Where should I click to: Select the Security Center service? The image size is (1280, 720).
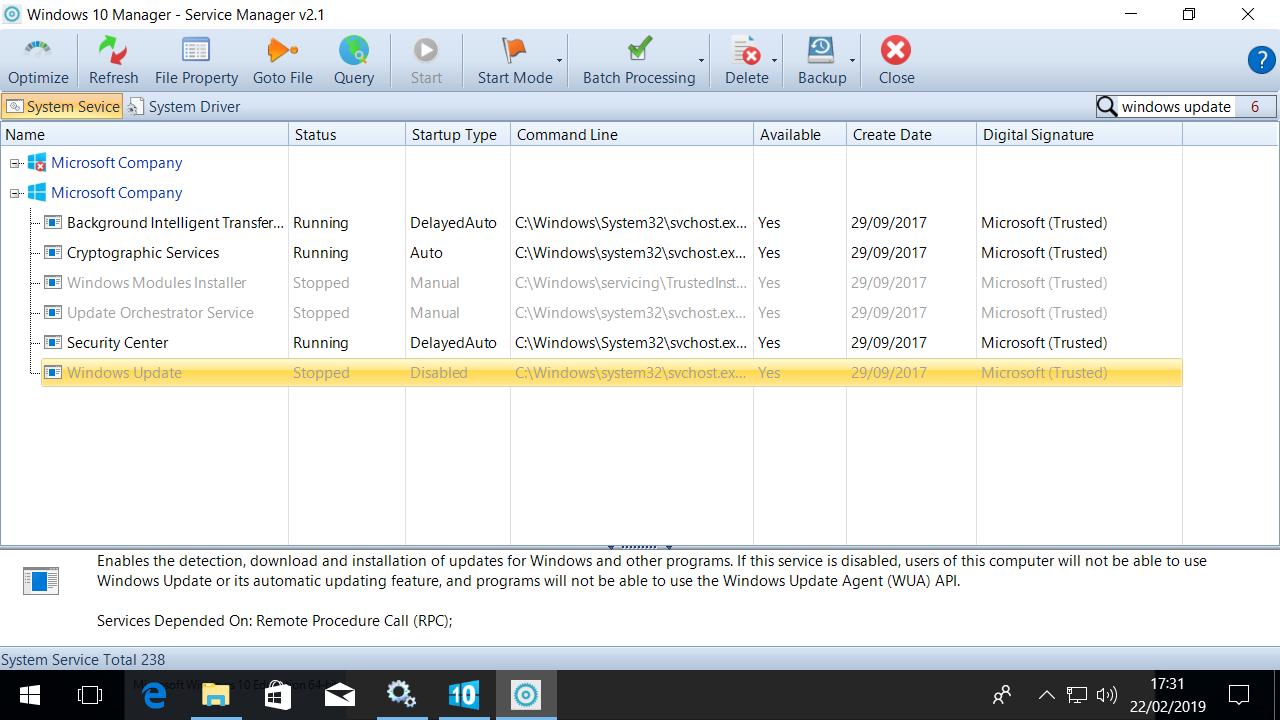point(118,343)
